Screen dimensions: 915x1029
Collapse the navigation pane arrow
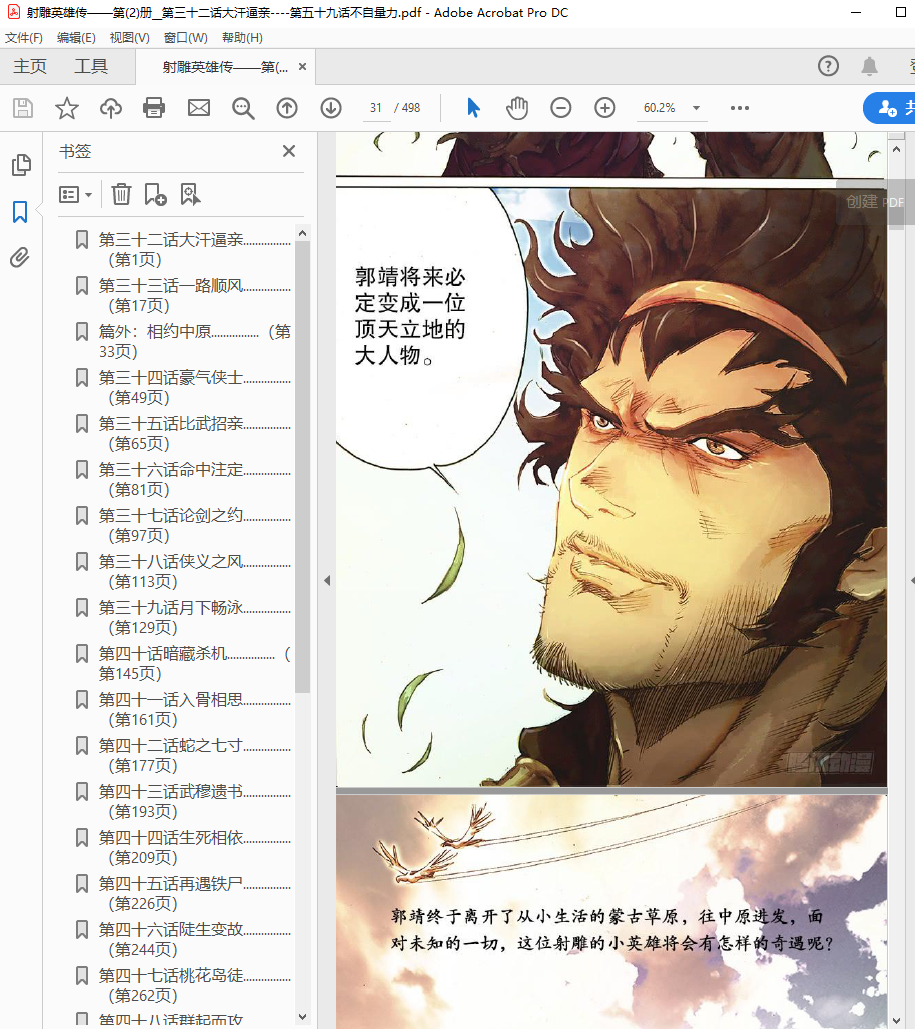coord(327,580)
